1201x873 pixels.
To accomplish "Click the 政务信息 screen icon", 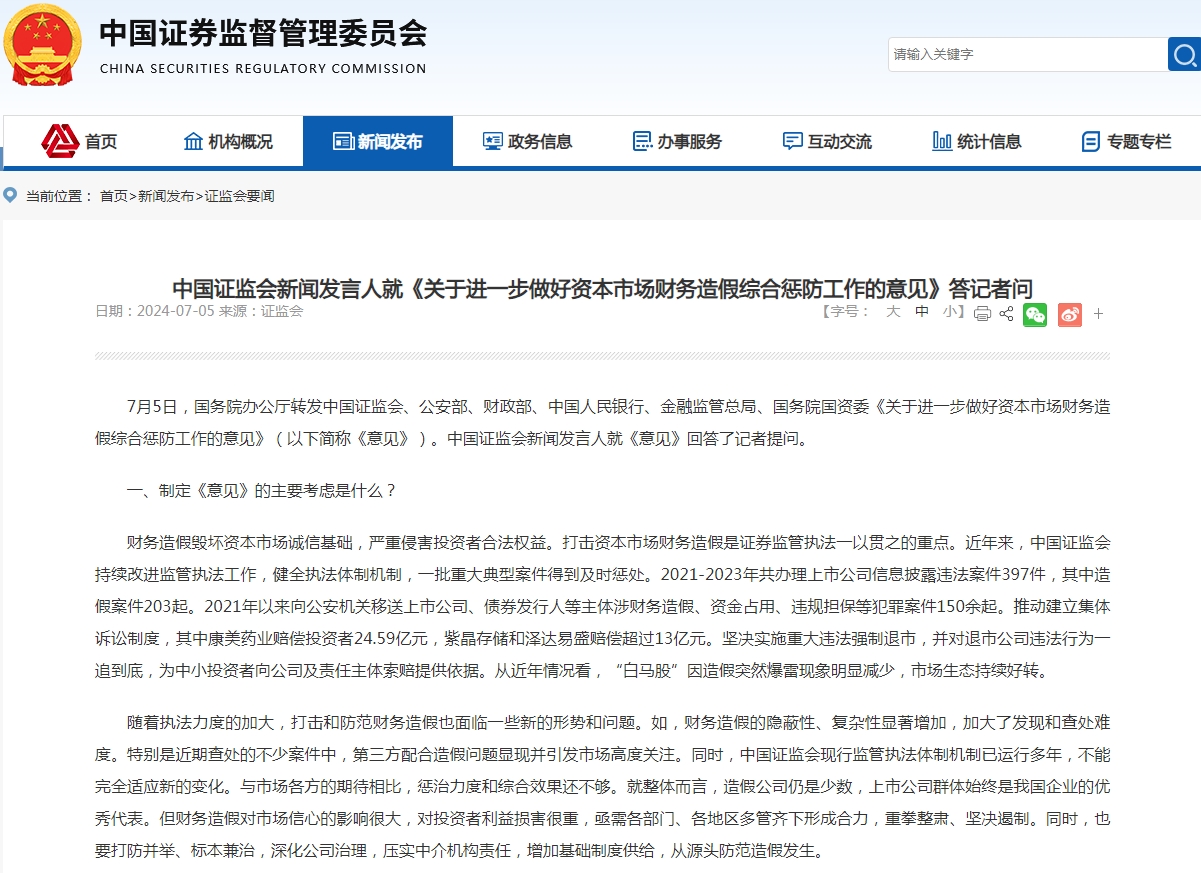I will [x=493, y=141].
